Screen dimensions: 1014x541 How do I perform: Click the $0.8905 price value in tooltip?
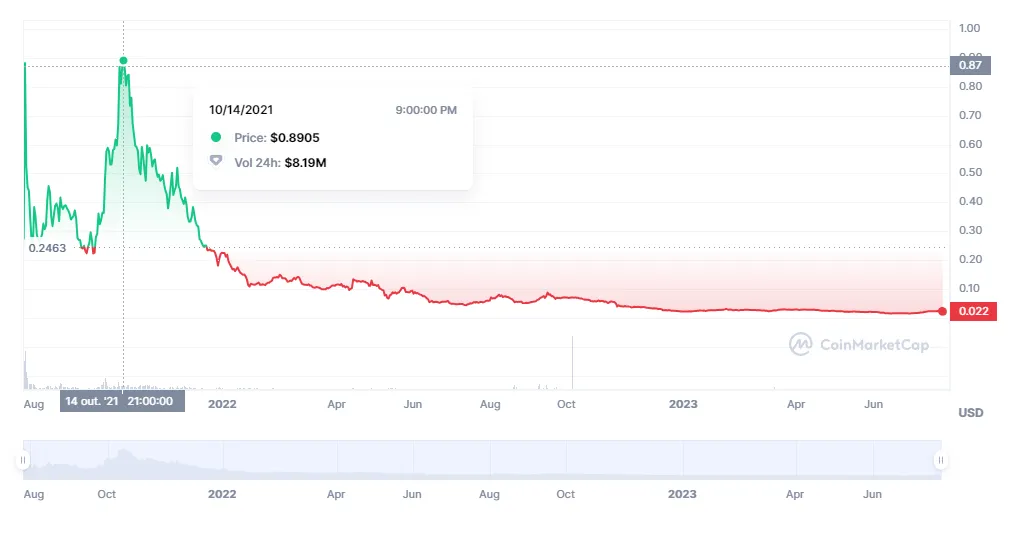click(x=295, y=138)
